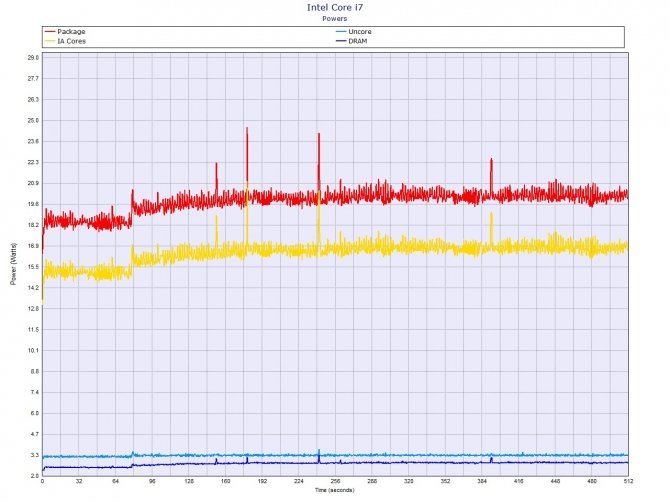
Task: Click the 15.5 value on the power axis
Action: [x=33, y=267]
